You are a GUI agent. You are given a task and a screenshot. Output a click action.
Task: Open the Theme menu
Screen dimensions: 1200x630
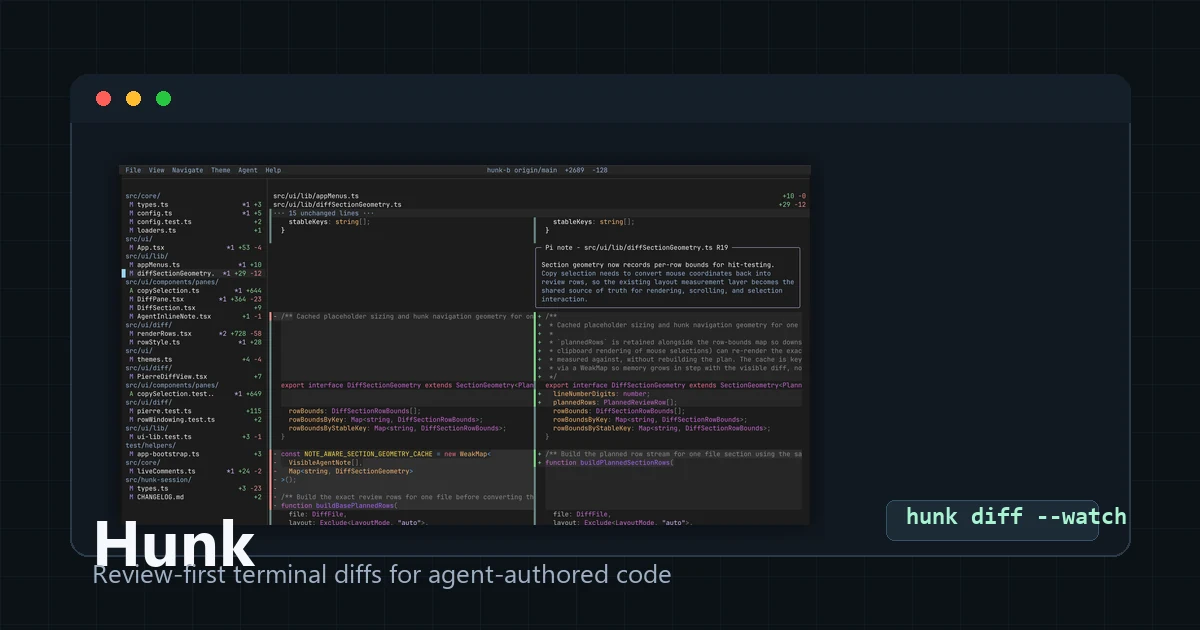click(x=220, y=170)
